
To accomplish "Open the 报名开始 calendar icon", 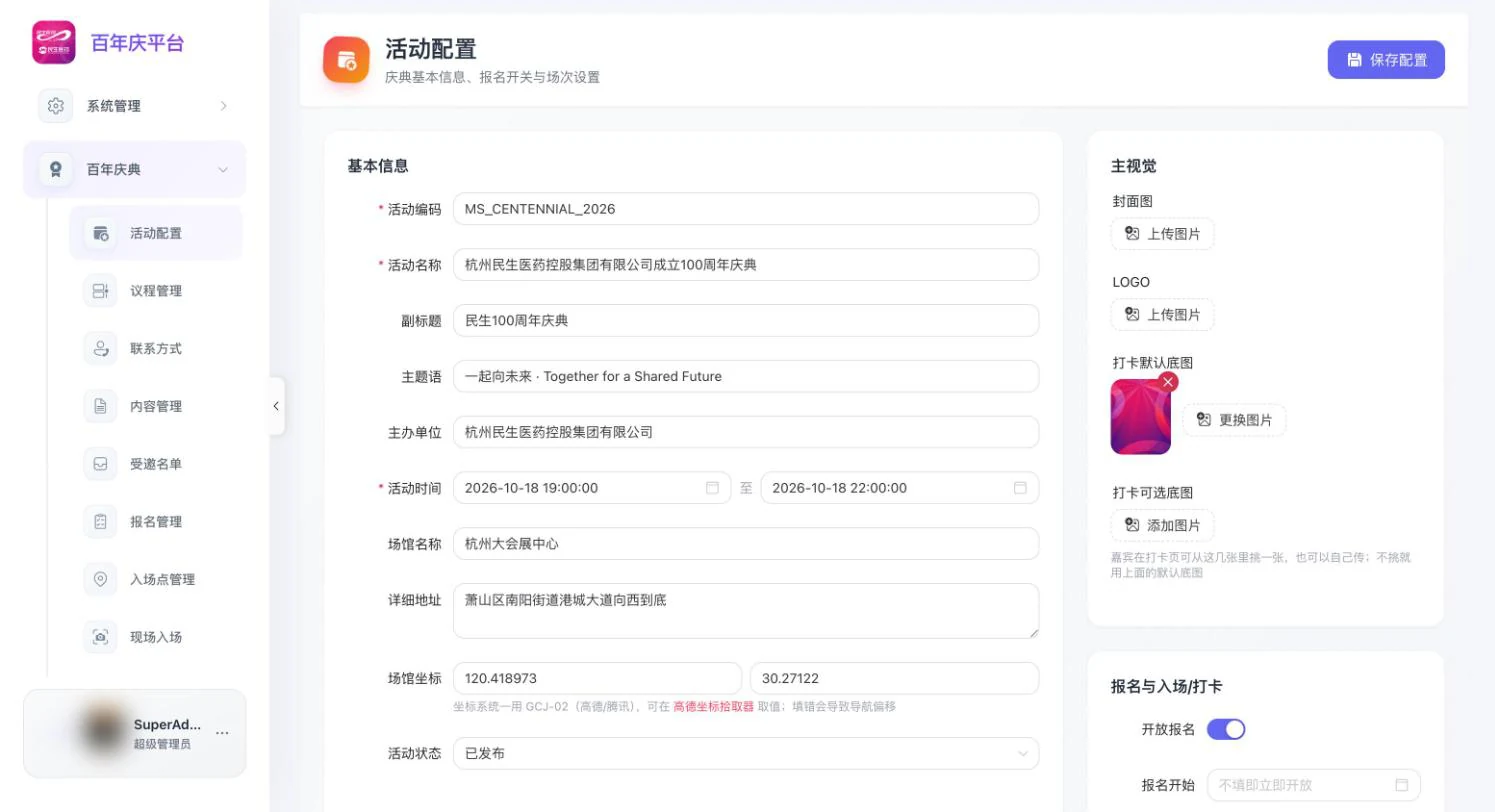I will pyautogui.click(x=1402, y=785).
